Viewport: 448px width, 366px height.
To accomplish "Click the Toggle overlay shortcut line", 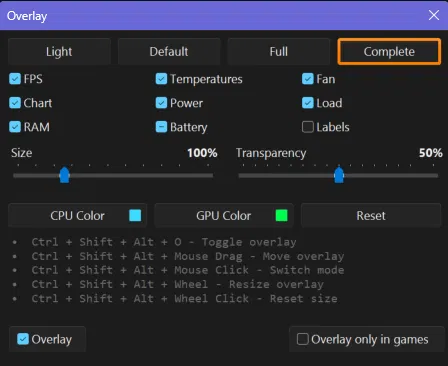I will tap(164, 242).
